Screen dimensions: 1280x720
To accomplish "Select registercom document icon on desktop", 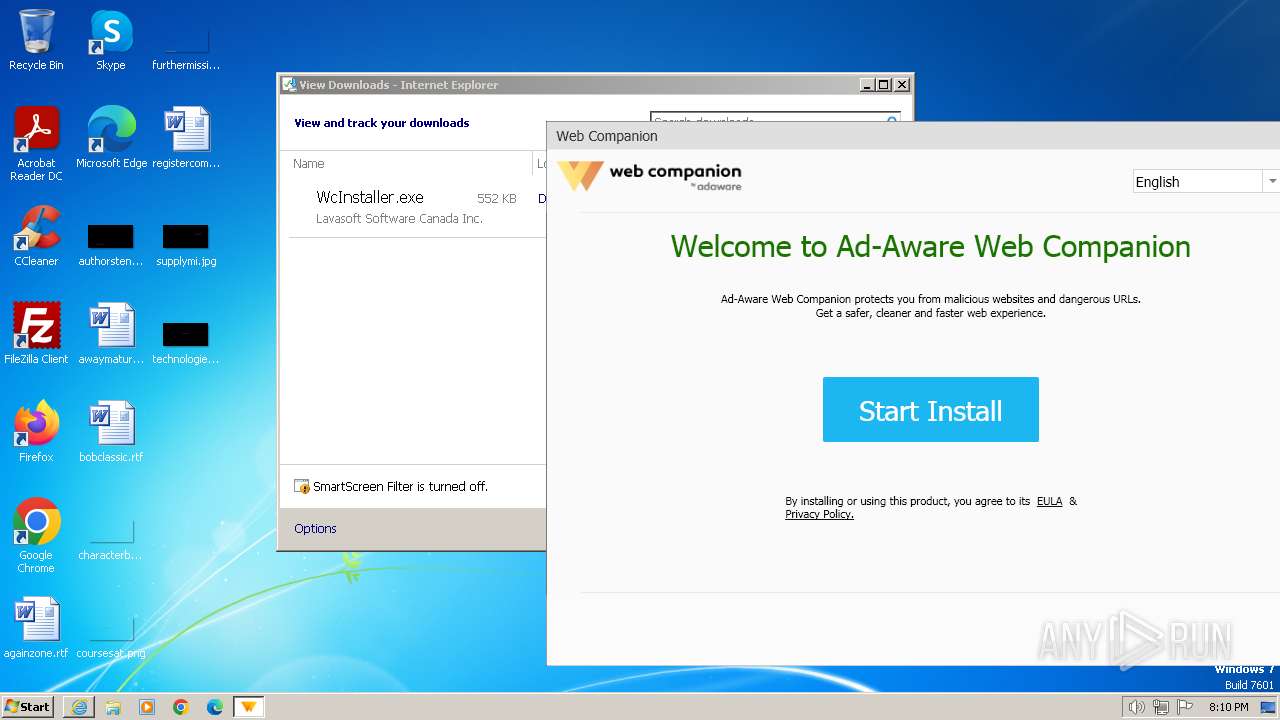I will coord(186,138).
